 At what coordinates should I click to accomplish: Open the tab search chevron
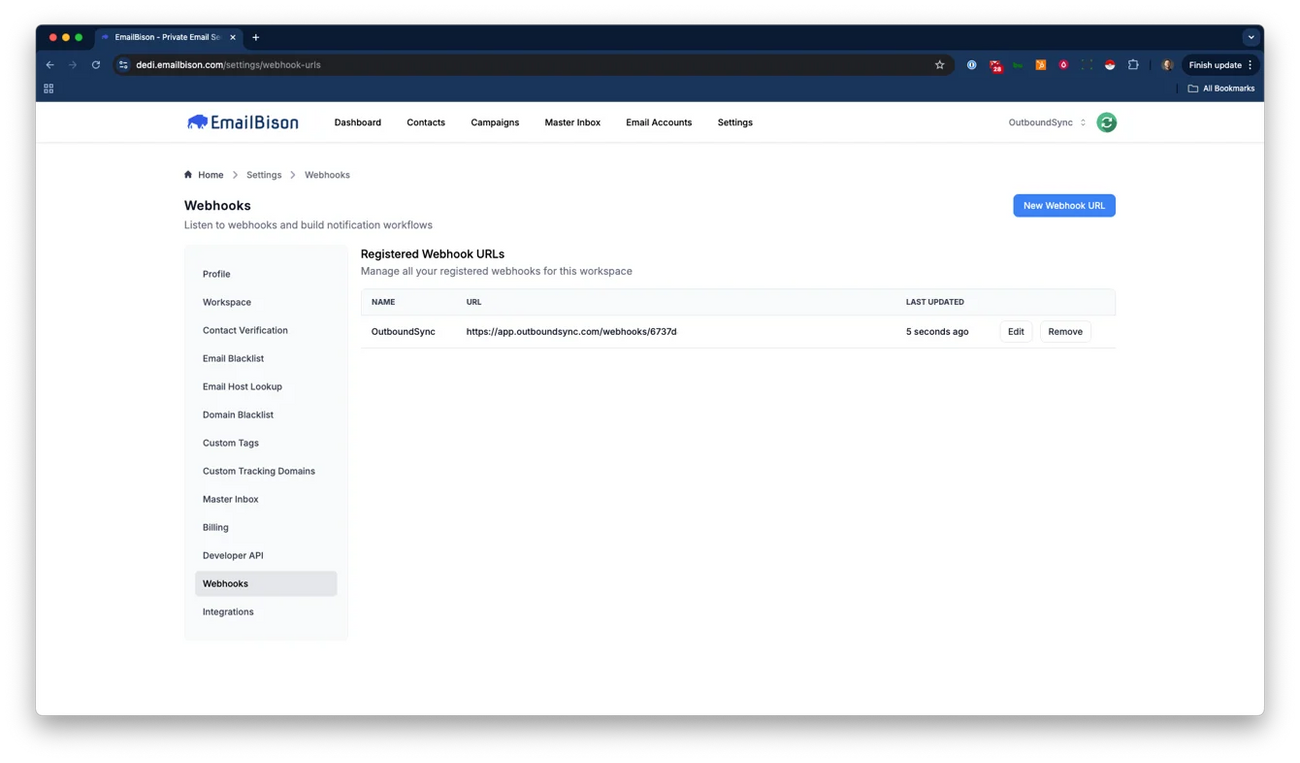1251,37
